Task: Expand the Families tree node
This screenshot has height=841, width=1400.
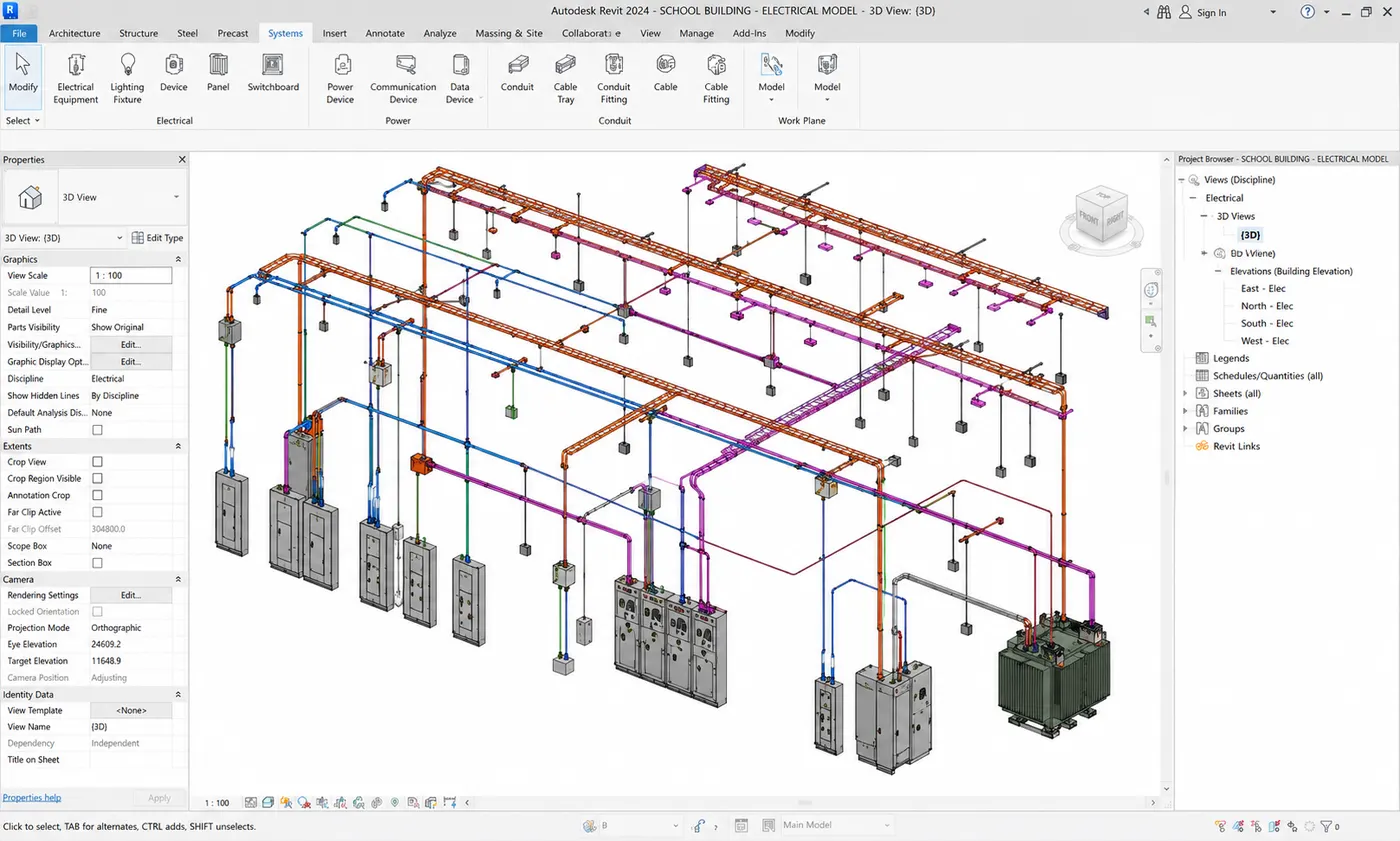Action: click(1185, 411)
